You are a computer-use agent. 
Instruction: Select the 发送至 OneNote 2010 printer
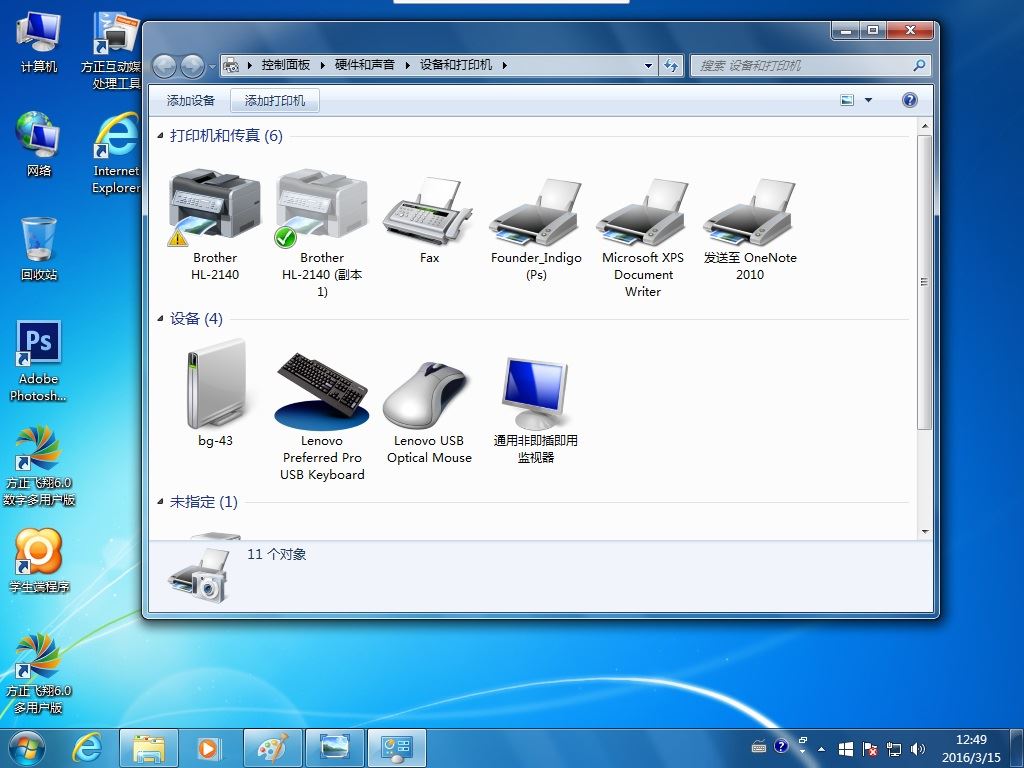pyautogui.click(x=750, y=229)
